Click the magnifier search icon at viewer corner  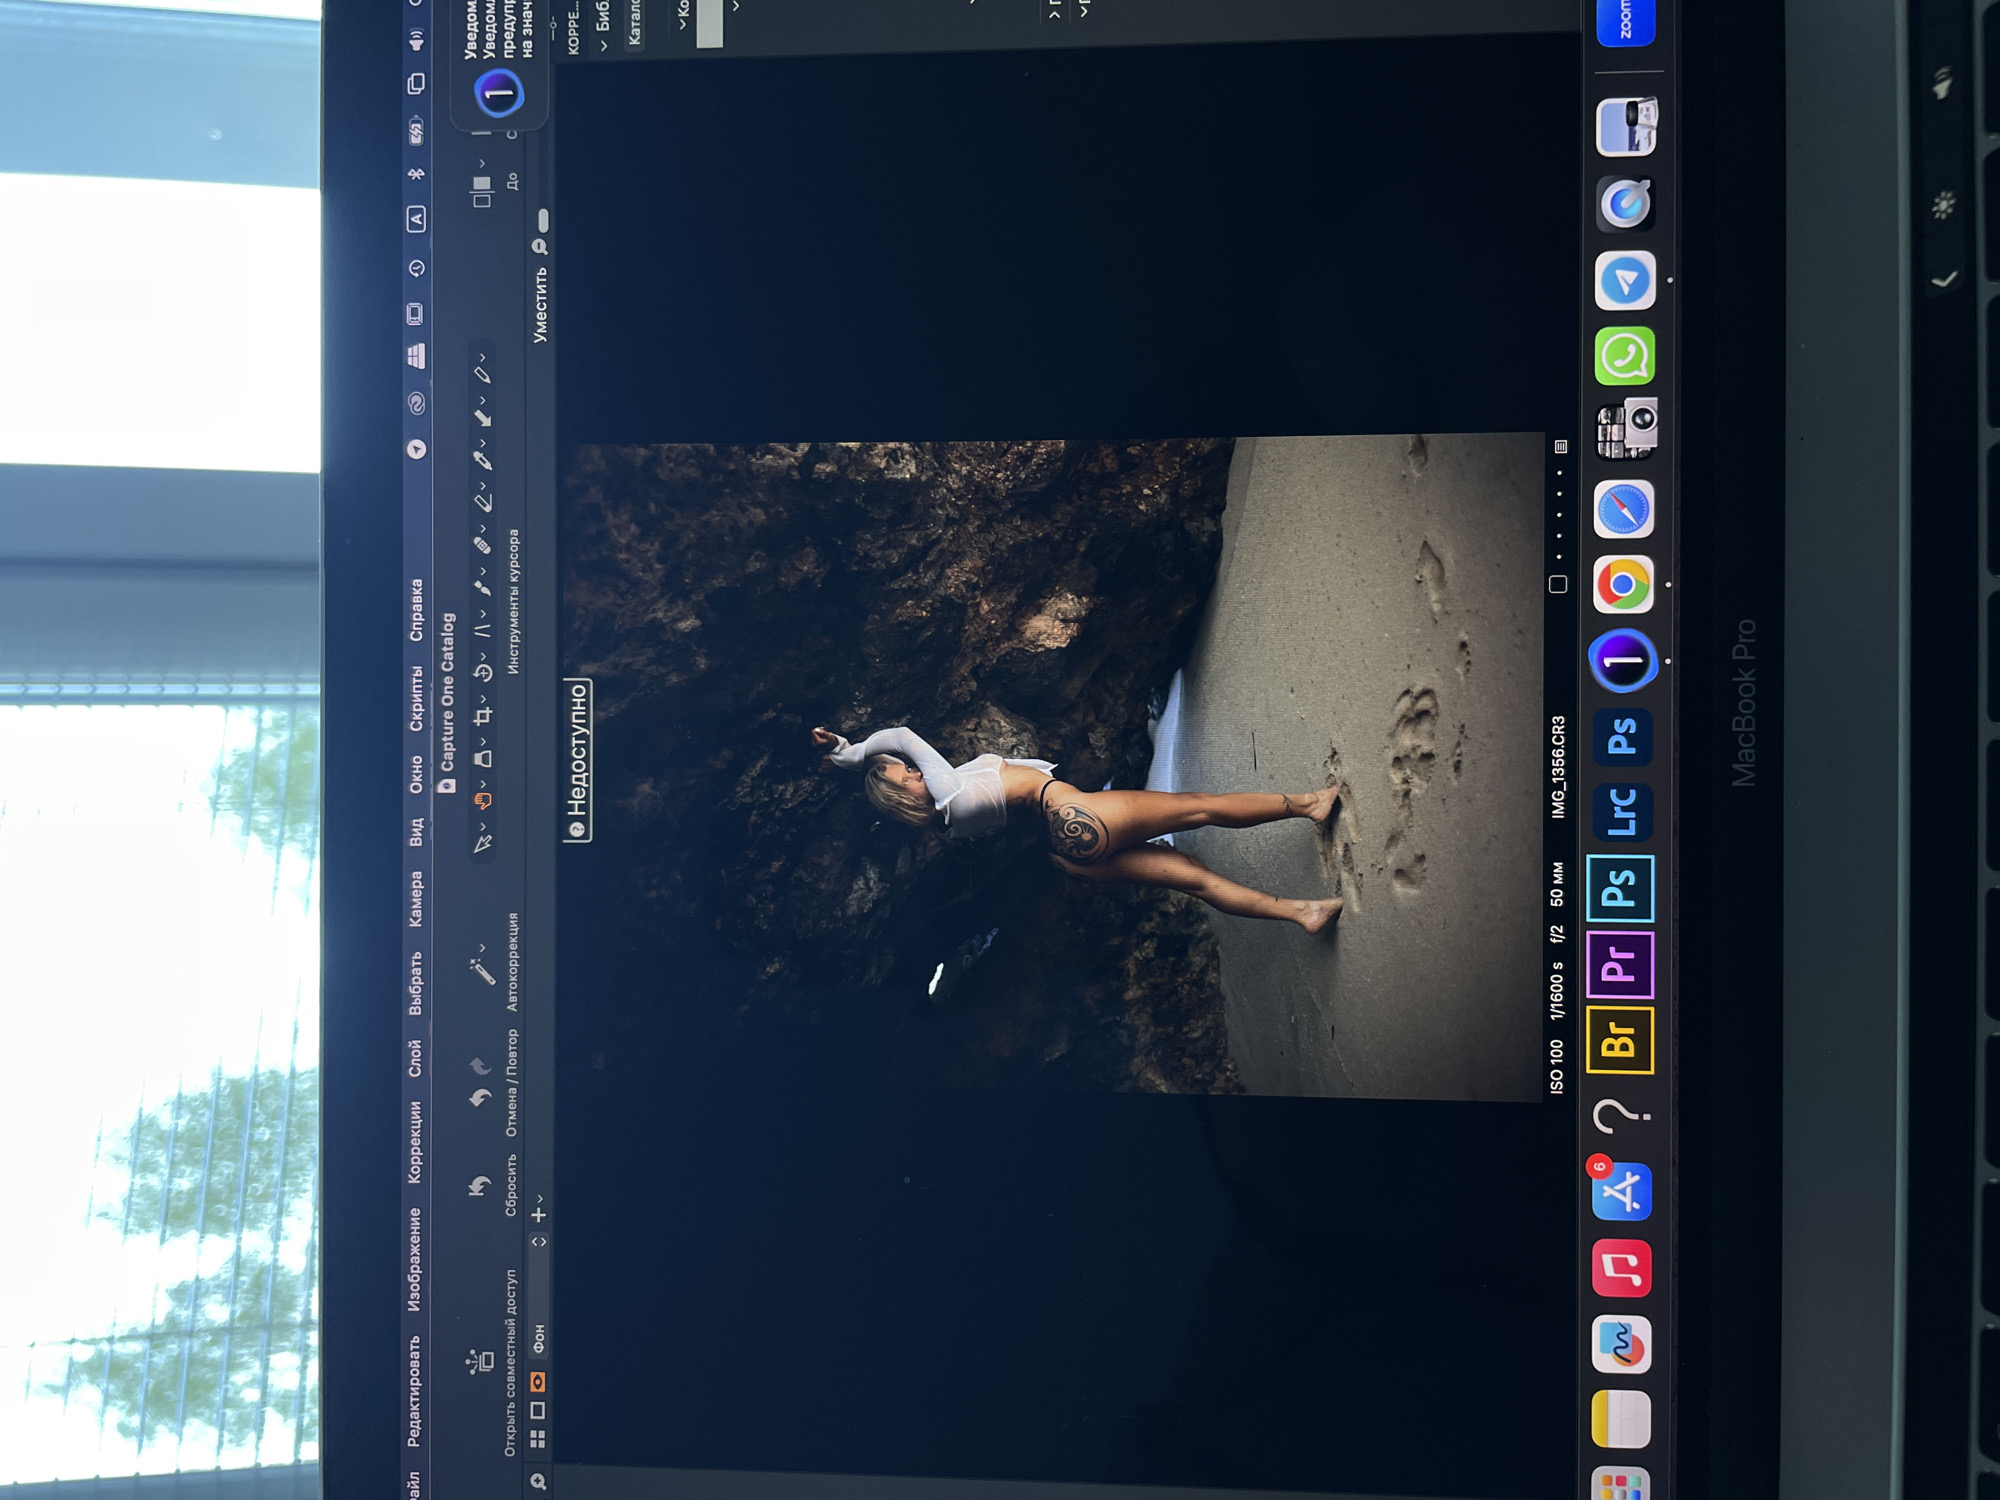click(x=538, y=1482)
